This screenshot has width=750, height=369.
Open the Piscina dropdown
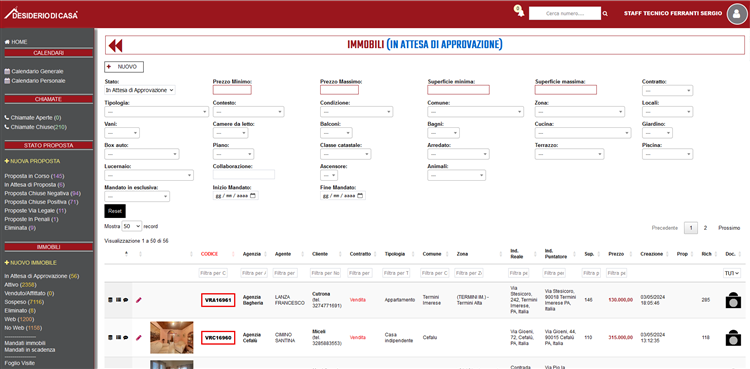tap(667, 154)
